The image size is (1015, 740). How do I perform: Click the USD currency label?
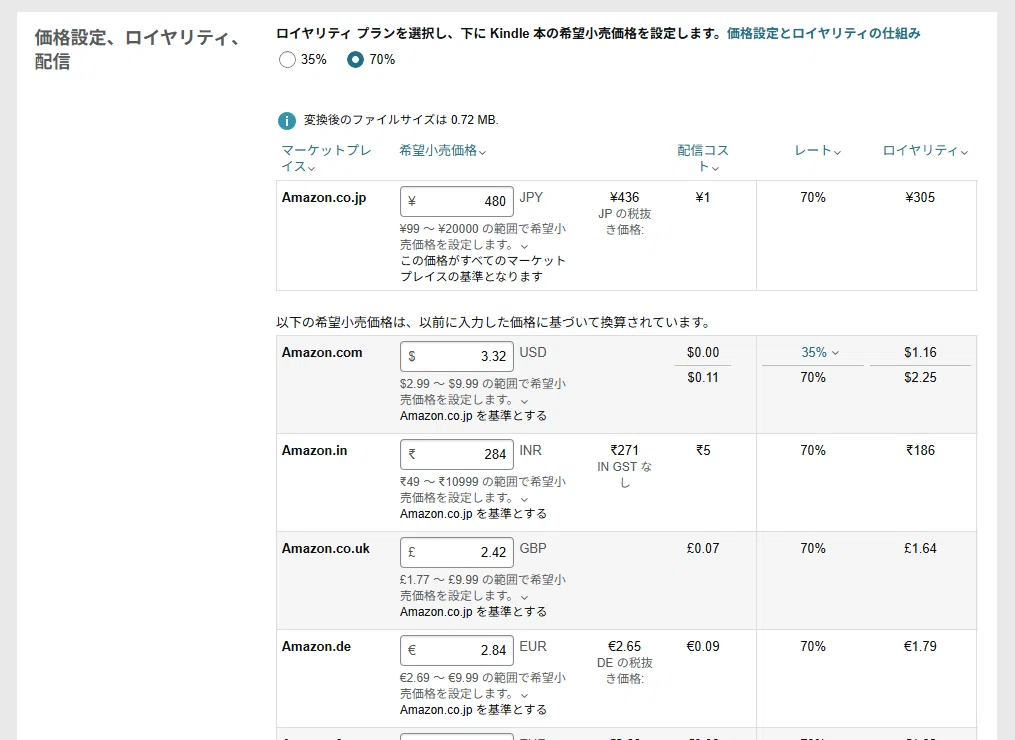(533, 352)
